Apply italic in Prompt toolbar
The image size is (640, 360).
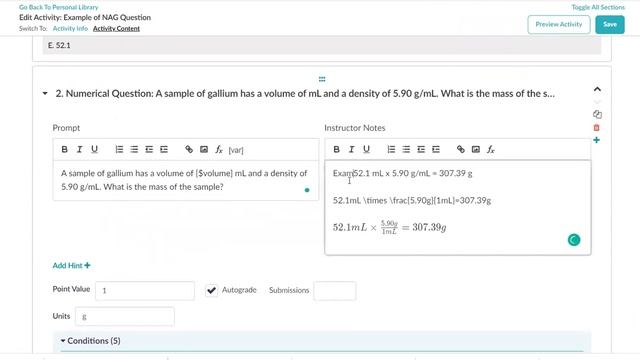[x=79, y=149]
